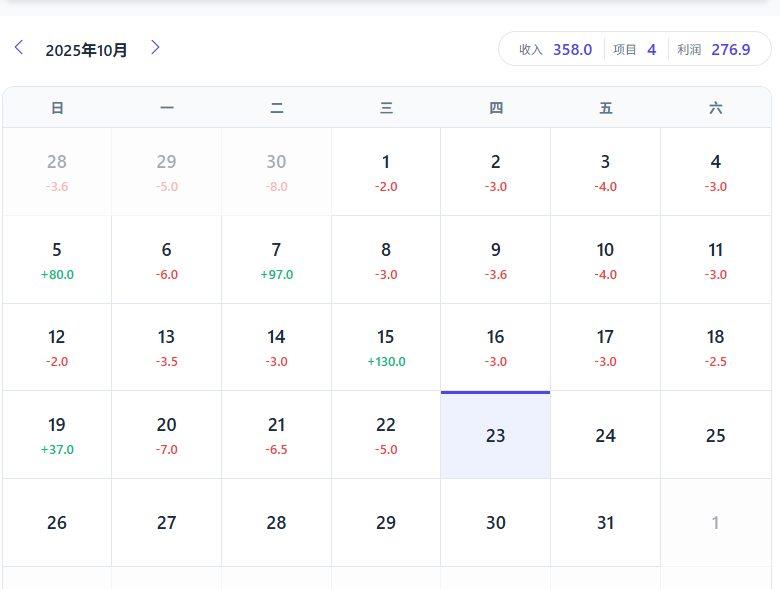Select October 17 cell
This screenshot has height=589, width=780.
point(605,347)
